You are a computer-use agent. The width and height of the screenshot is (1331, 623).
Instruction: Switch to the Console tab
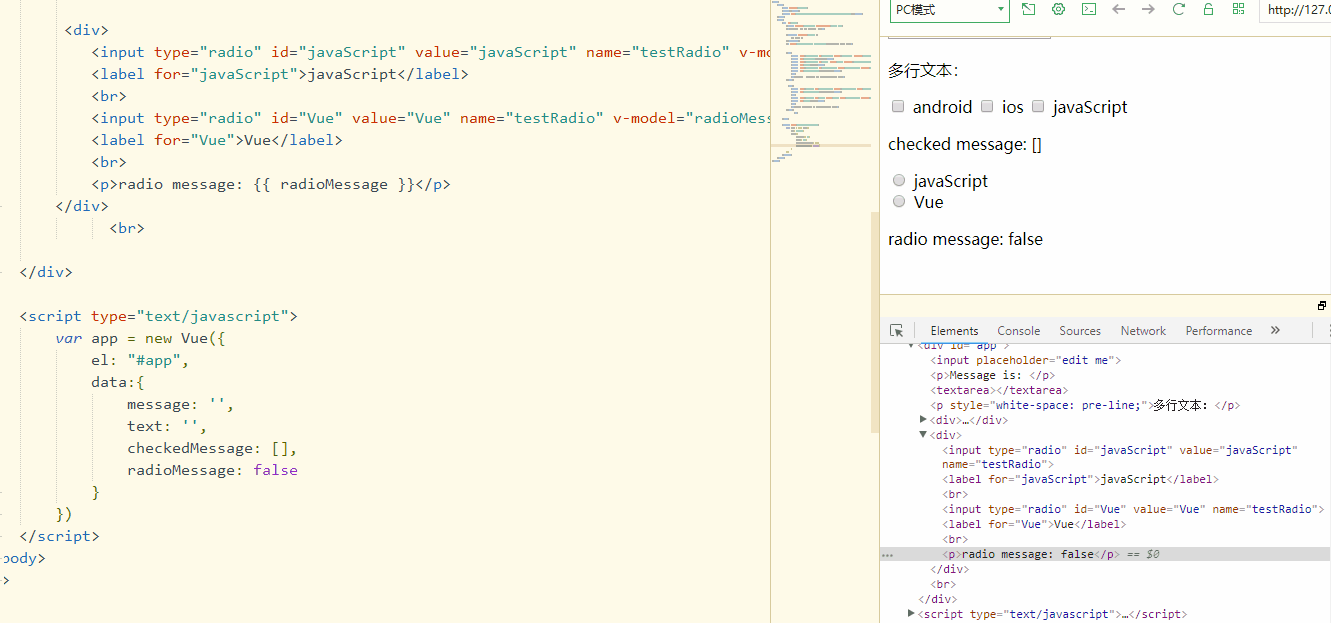coord(1018,331)
